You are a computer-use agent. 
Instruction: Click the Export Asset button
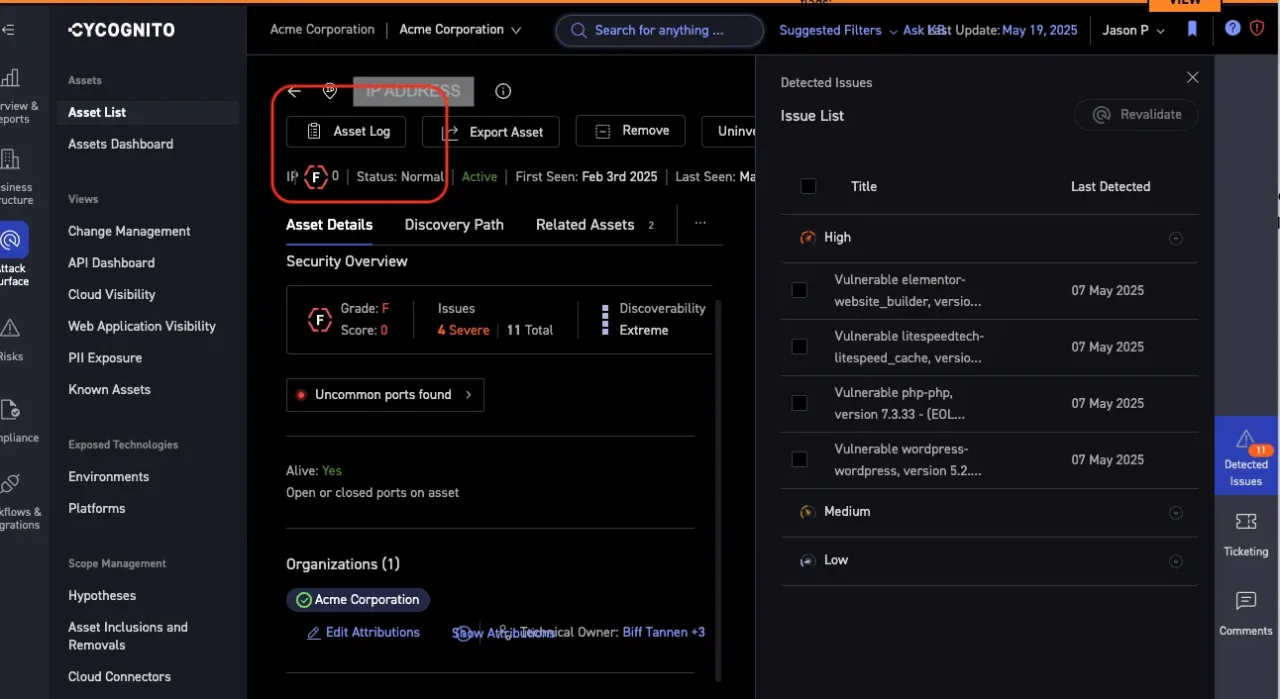click(491, 131)
